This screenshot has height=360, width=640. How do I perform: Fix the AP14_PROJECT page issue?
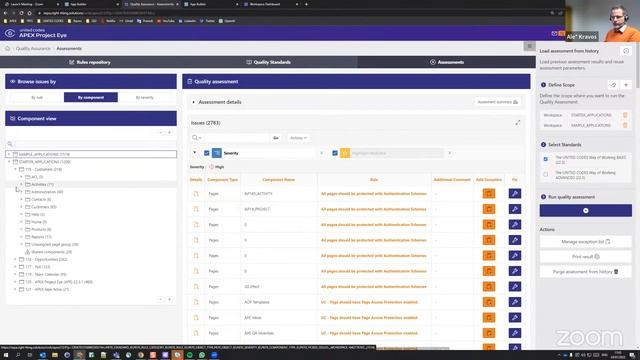coord(515,209)
